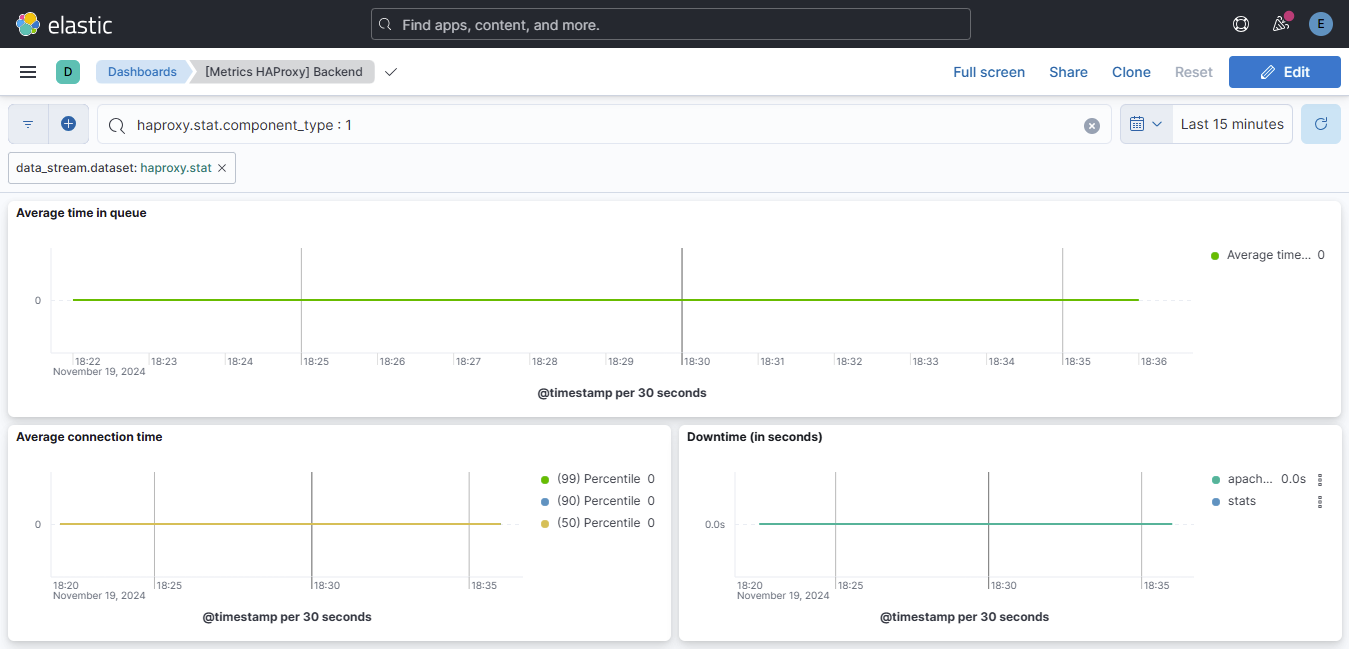Screen dimensions: 1349x649
Task: Open the date picker calendar dropdown
Action: point(1144,123)
